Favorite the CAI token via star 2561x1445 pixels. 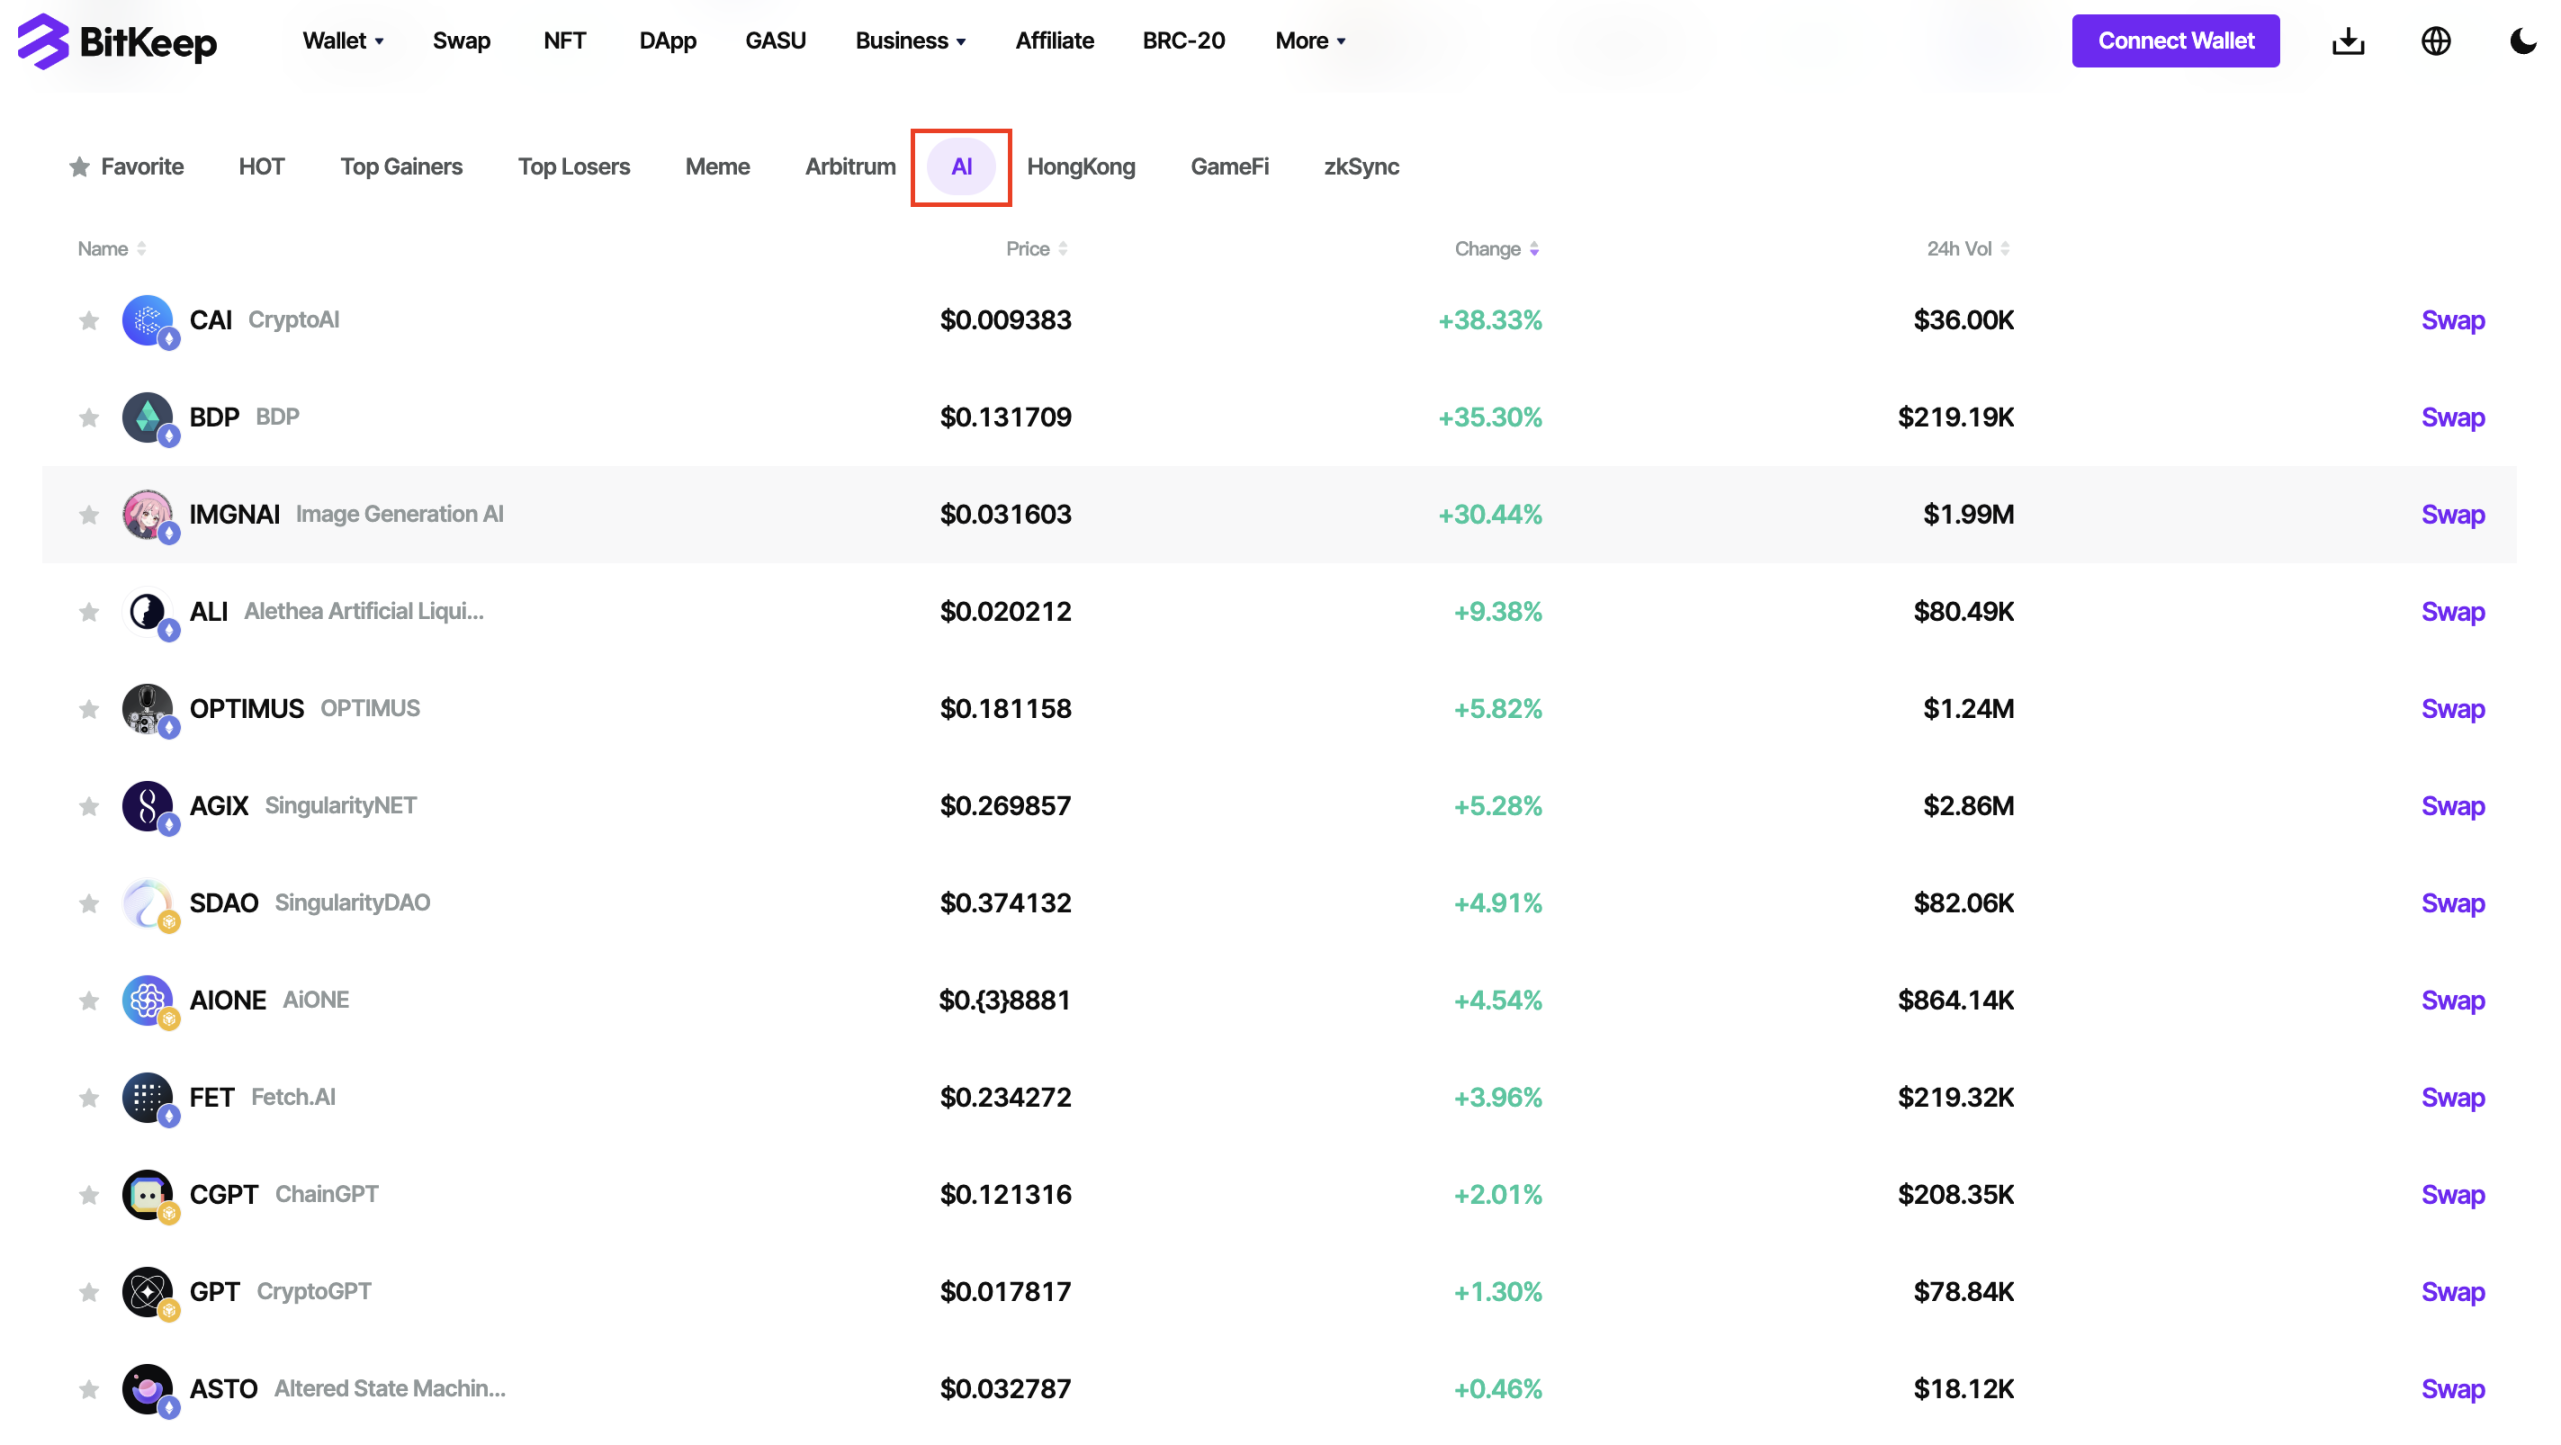coord(88,320)
